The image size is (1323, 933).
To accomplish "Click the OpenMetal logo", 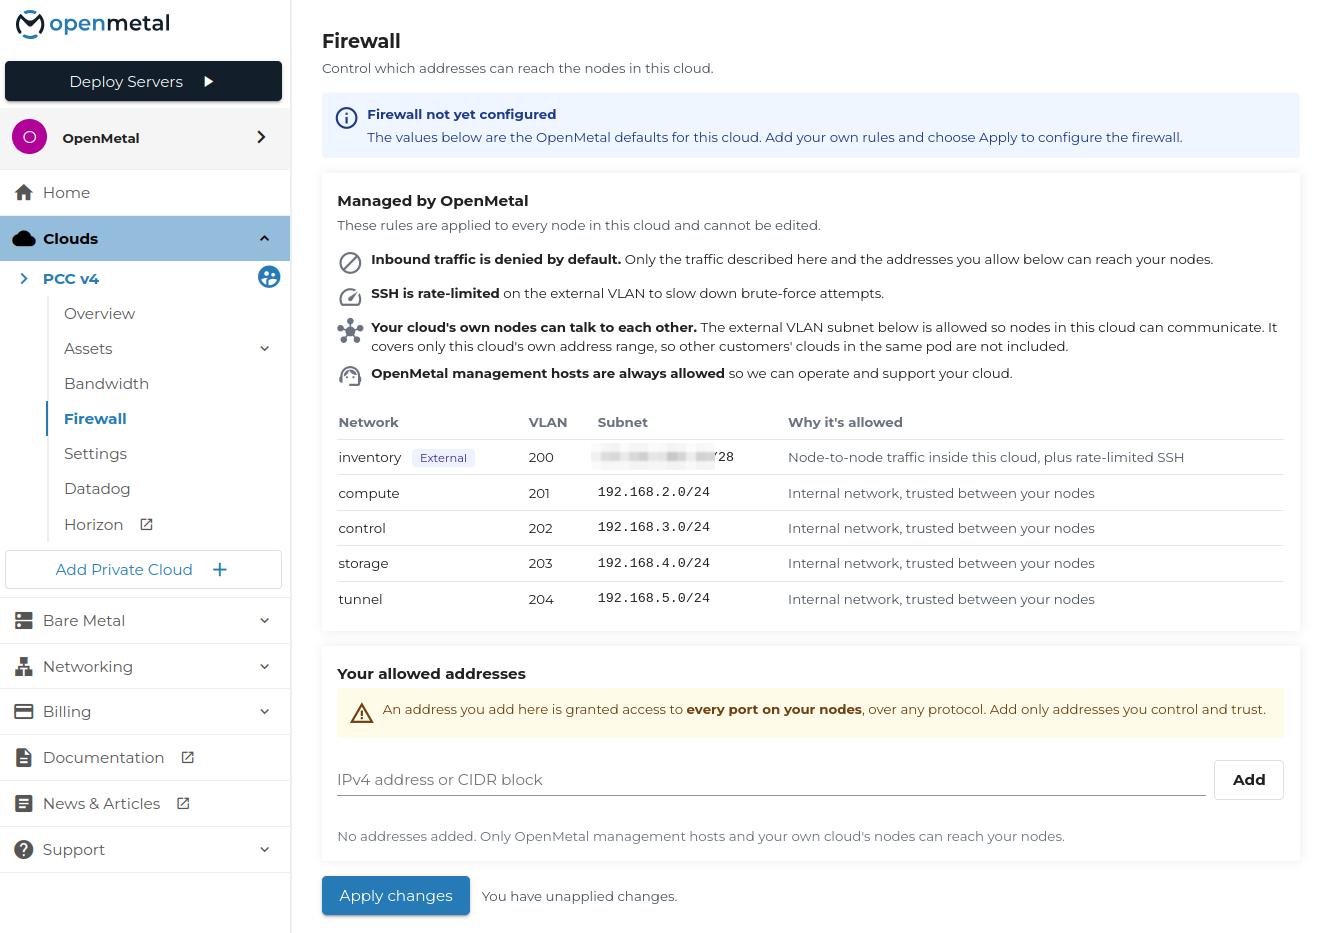I will pos(93,24).
